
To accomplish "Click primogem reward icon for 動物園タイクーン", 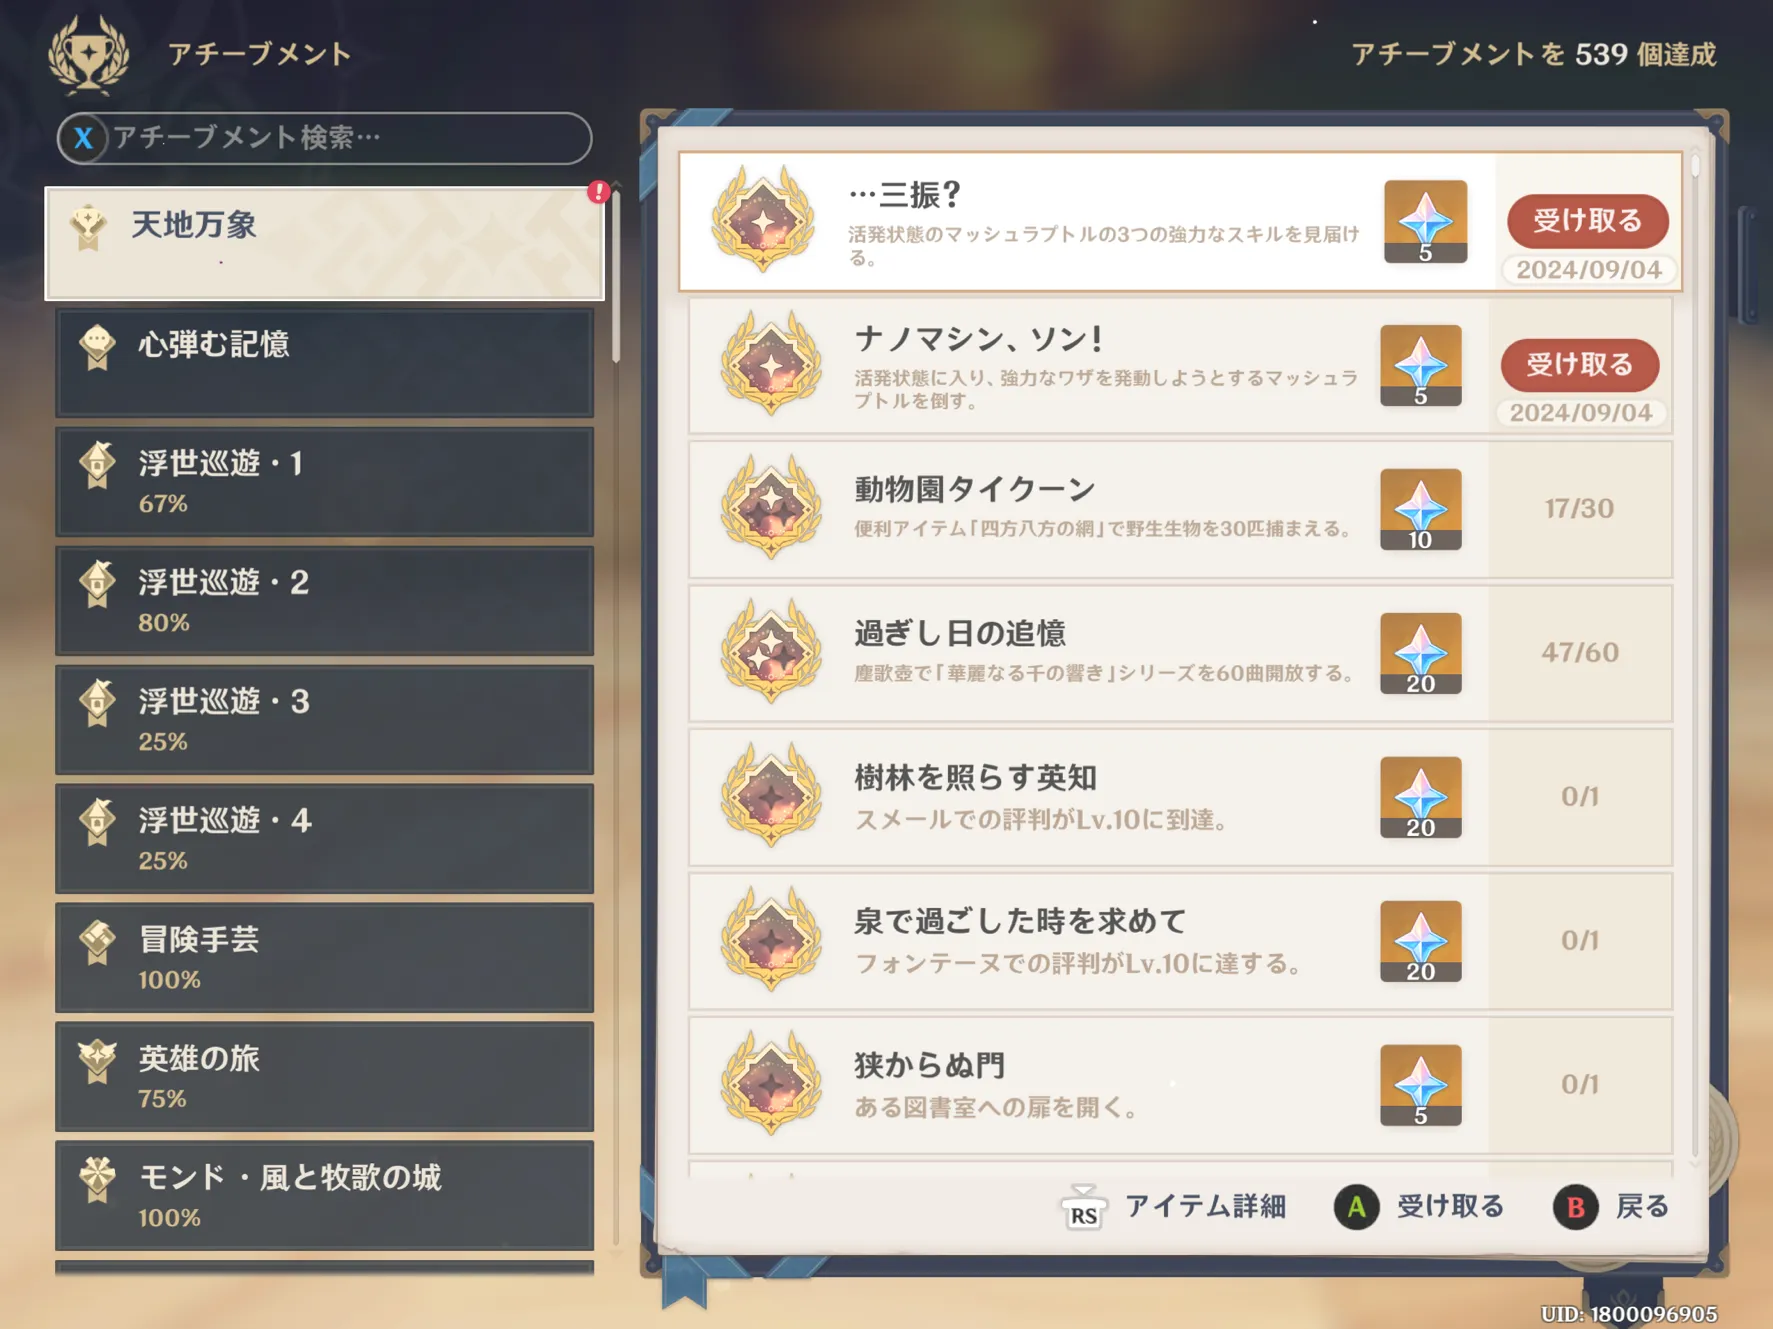I will 1420,509.
